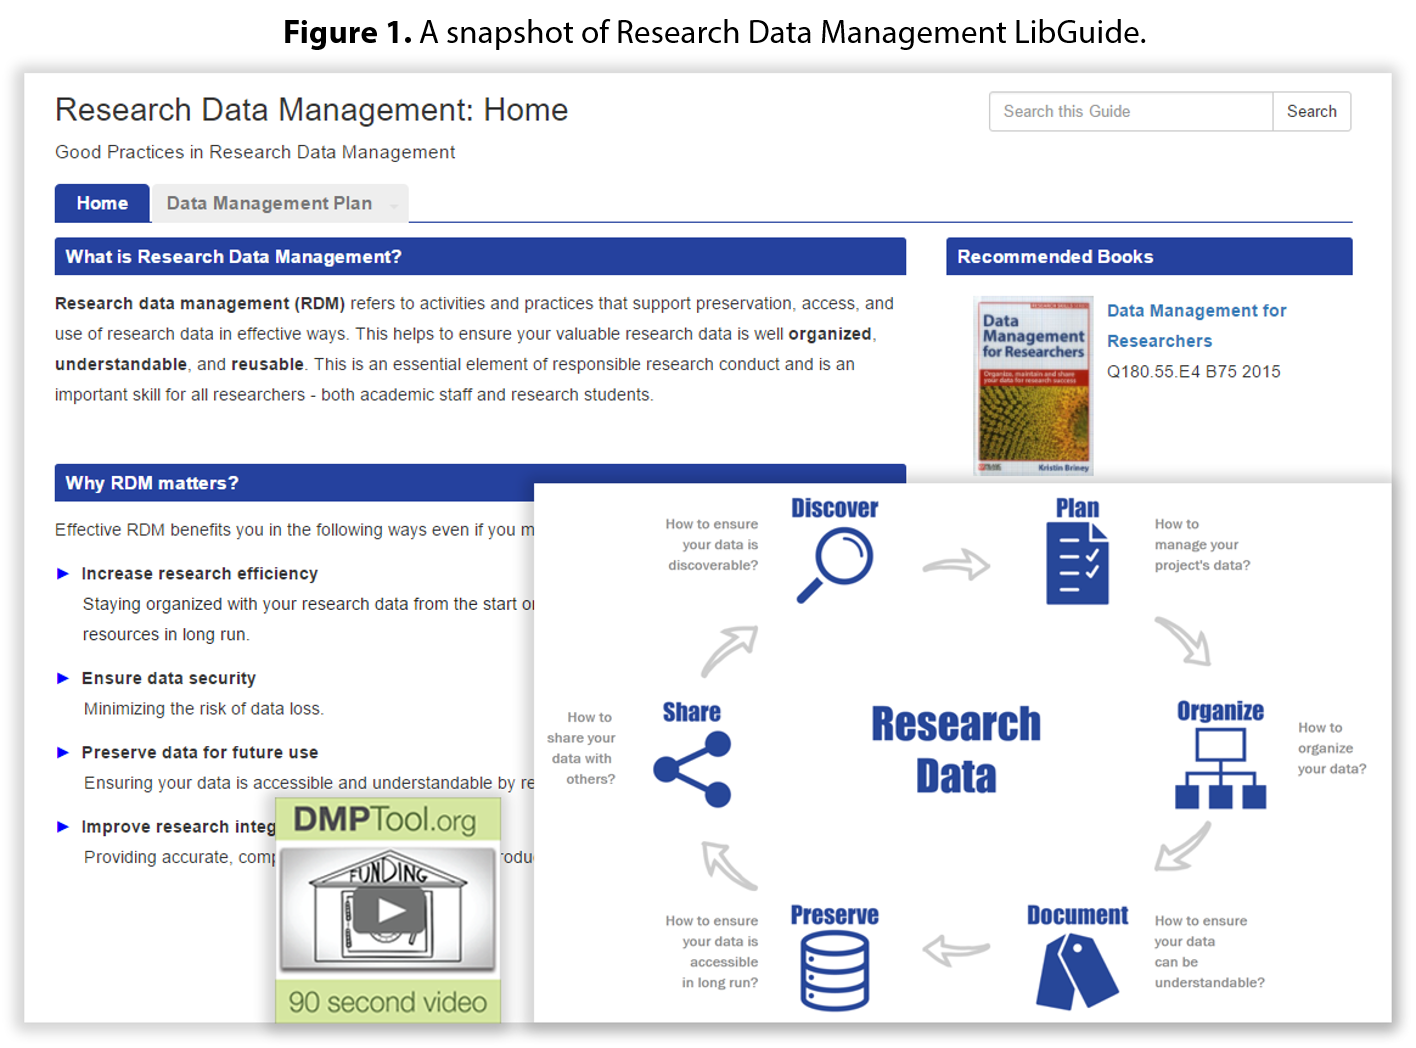Click the Plan label in the diagram
Viewport: 1416px width, 1048px height.
pyautogui.click(x=1077, y=508)
